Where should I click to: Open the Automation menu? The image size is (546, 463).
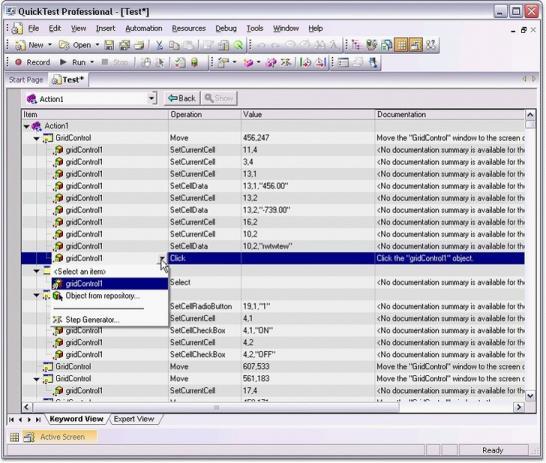(x=143, y=28)
